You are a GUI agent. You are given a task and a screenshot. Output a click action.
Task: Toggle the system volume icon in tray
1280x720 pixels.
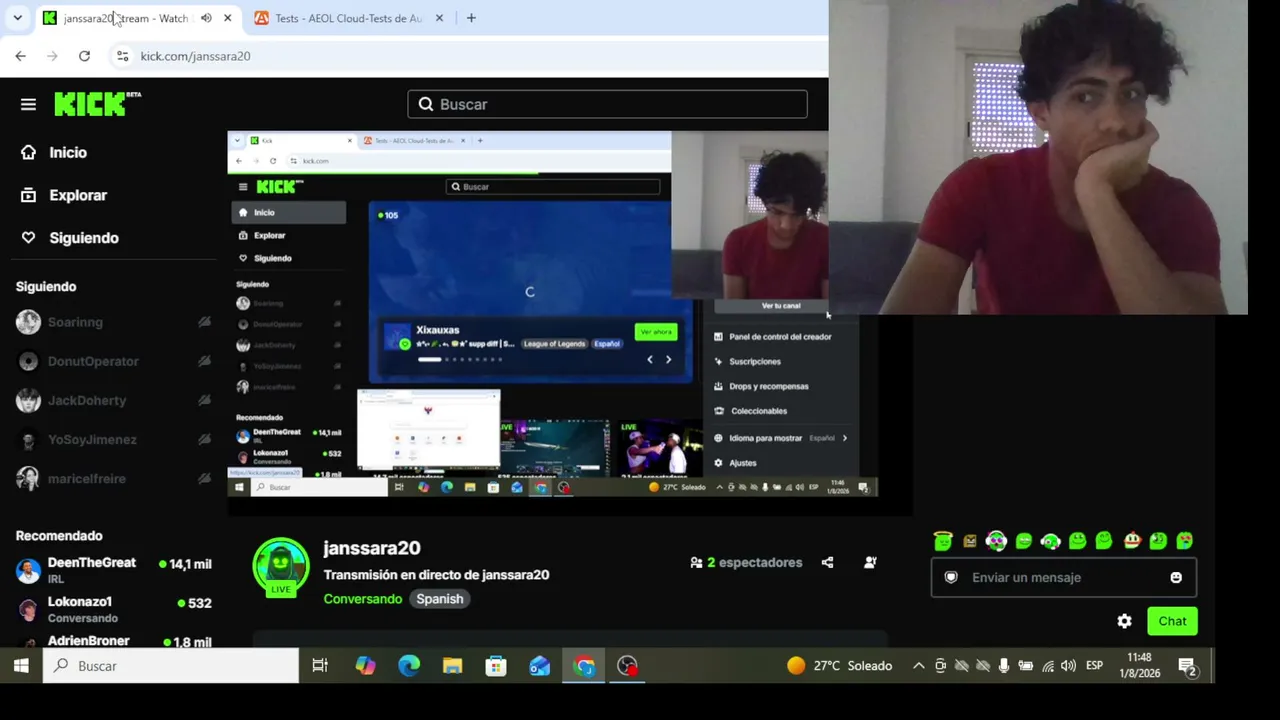click(1068, 666)
